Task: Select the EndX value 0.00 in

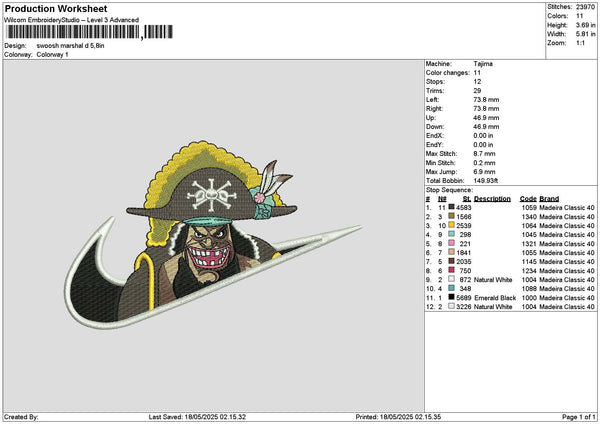Action: click(483, 136)
